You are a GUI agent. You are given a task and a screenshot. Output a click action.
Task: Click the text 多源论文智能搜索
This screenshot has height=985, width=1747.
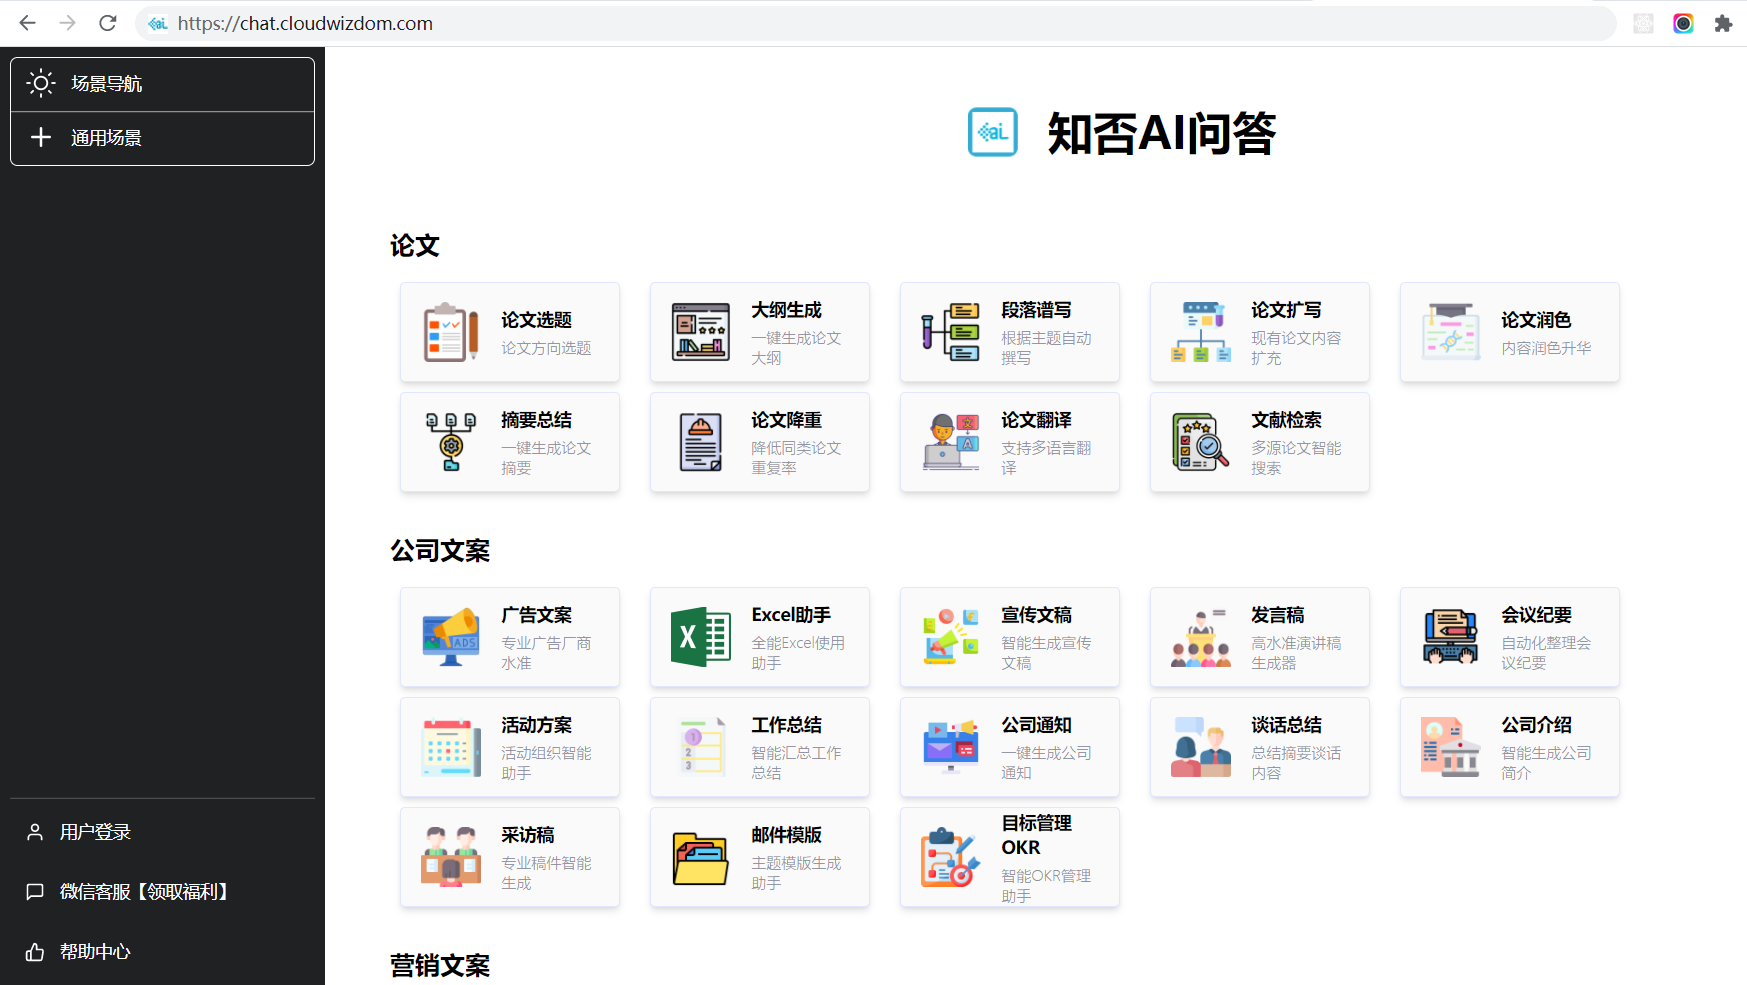point(1296,458)
